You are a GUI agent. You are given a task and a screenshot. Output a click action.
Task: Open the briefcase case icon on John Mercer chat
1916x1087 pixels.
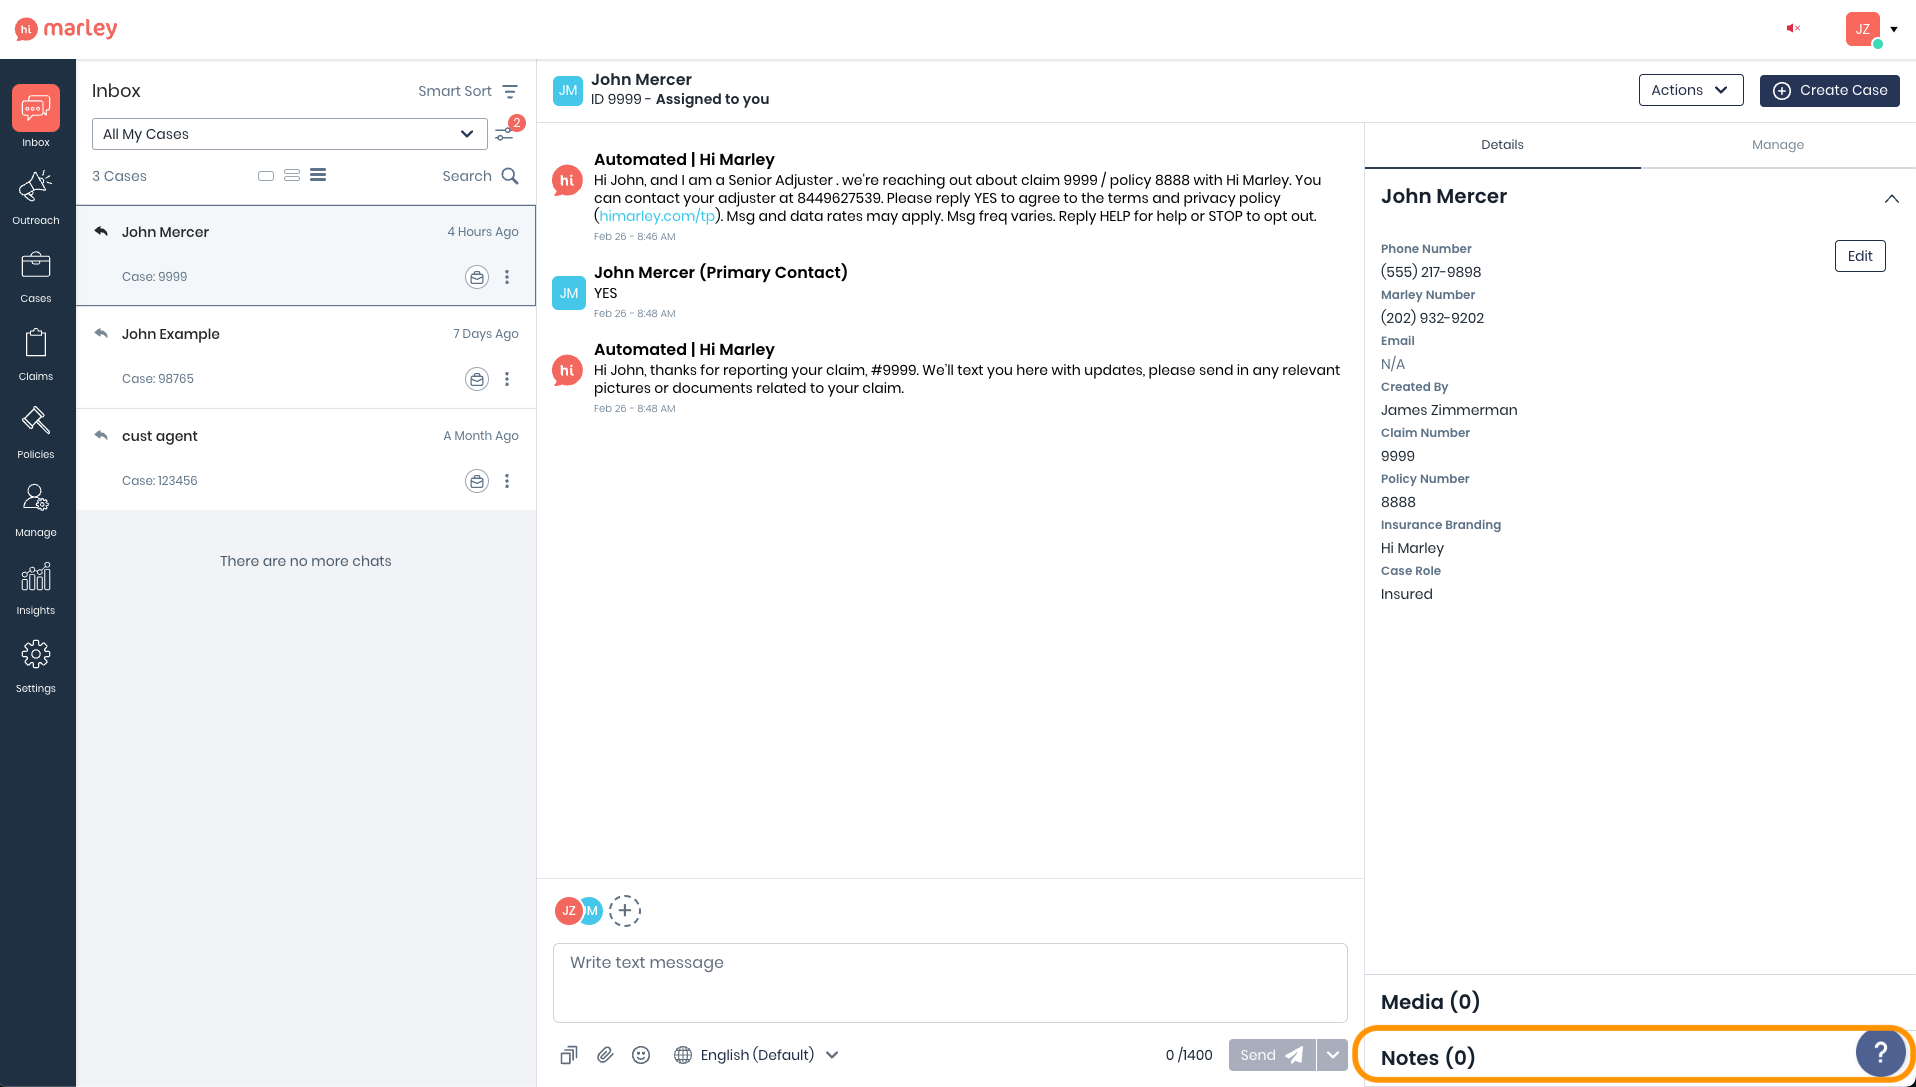[x=476, y=277]
